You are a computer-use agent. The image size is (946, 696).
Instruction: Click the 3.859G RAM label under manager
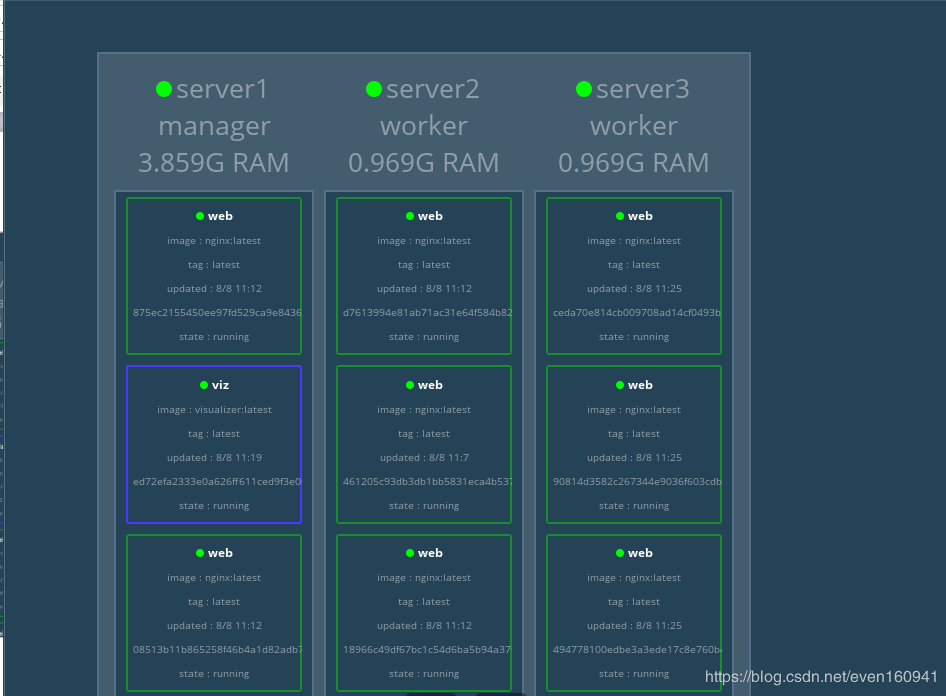point(214,163)
